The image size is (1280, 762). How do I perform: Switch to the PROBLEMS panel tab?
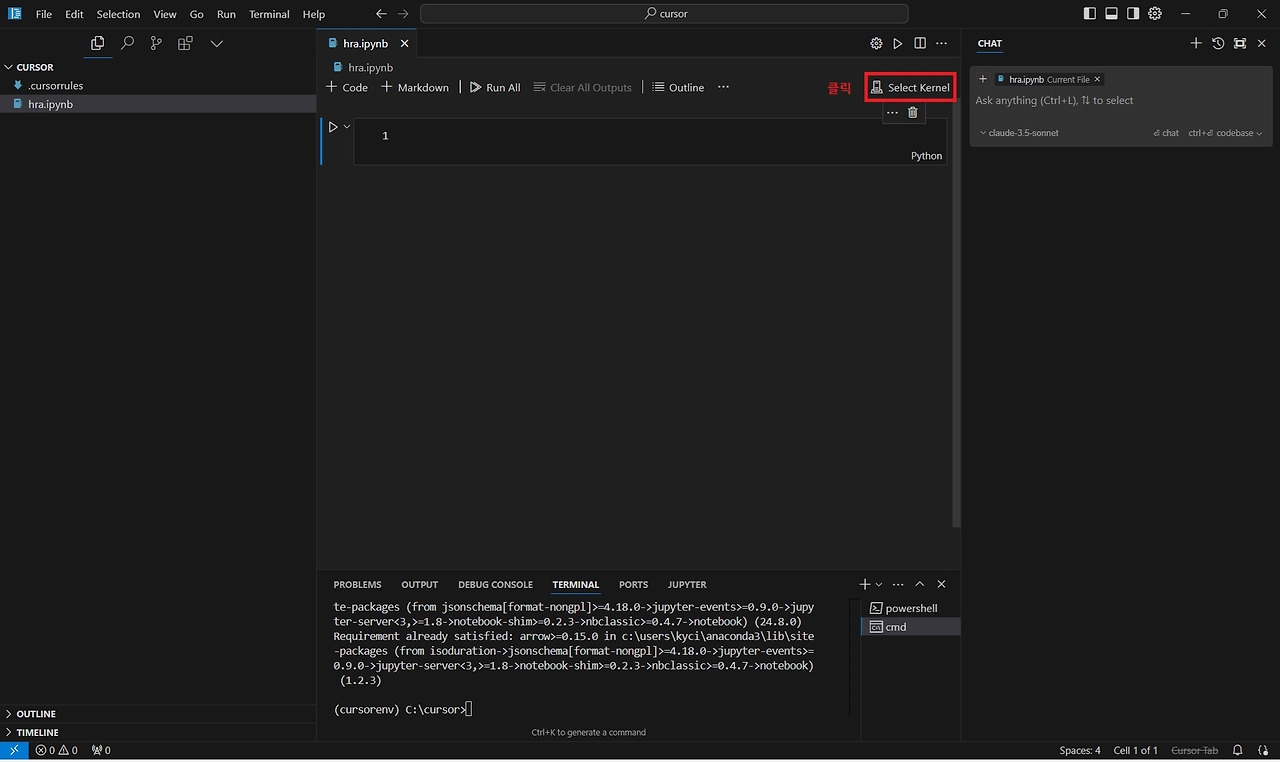pyautogui.click(x=357, y=585)
